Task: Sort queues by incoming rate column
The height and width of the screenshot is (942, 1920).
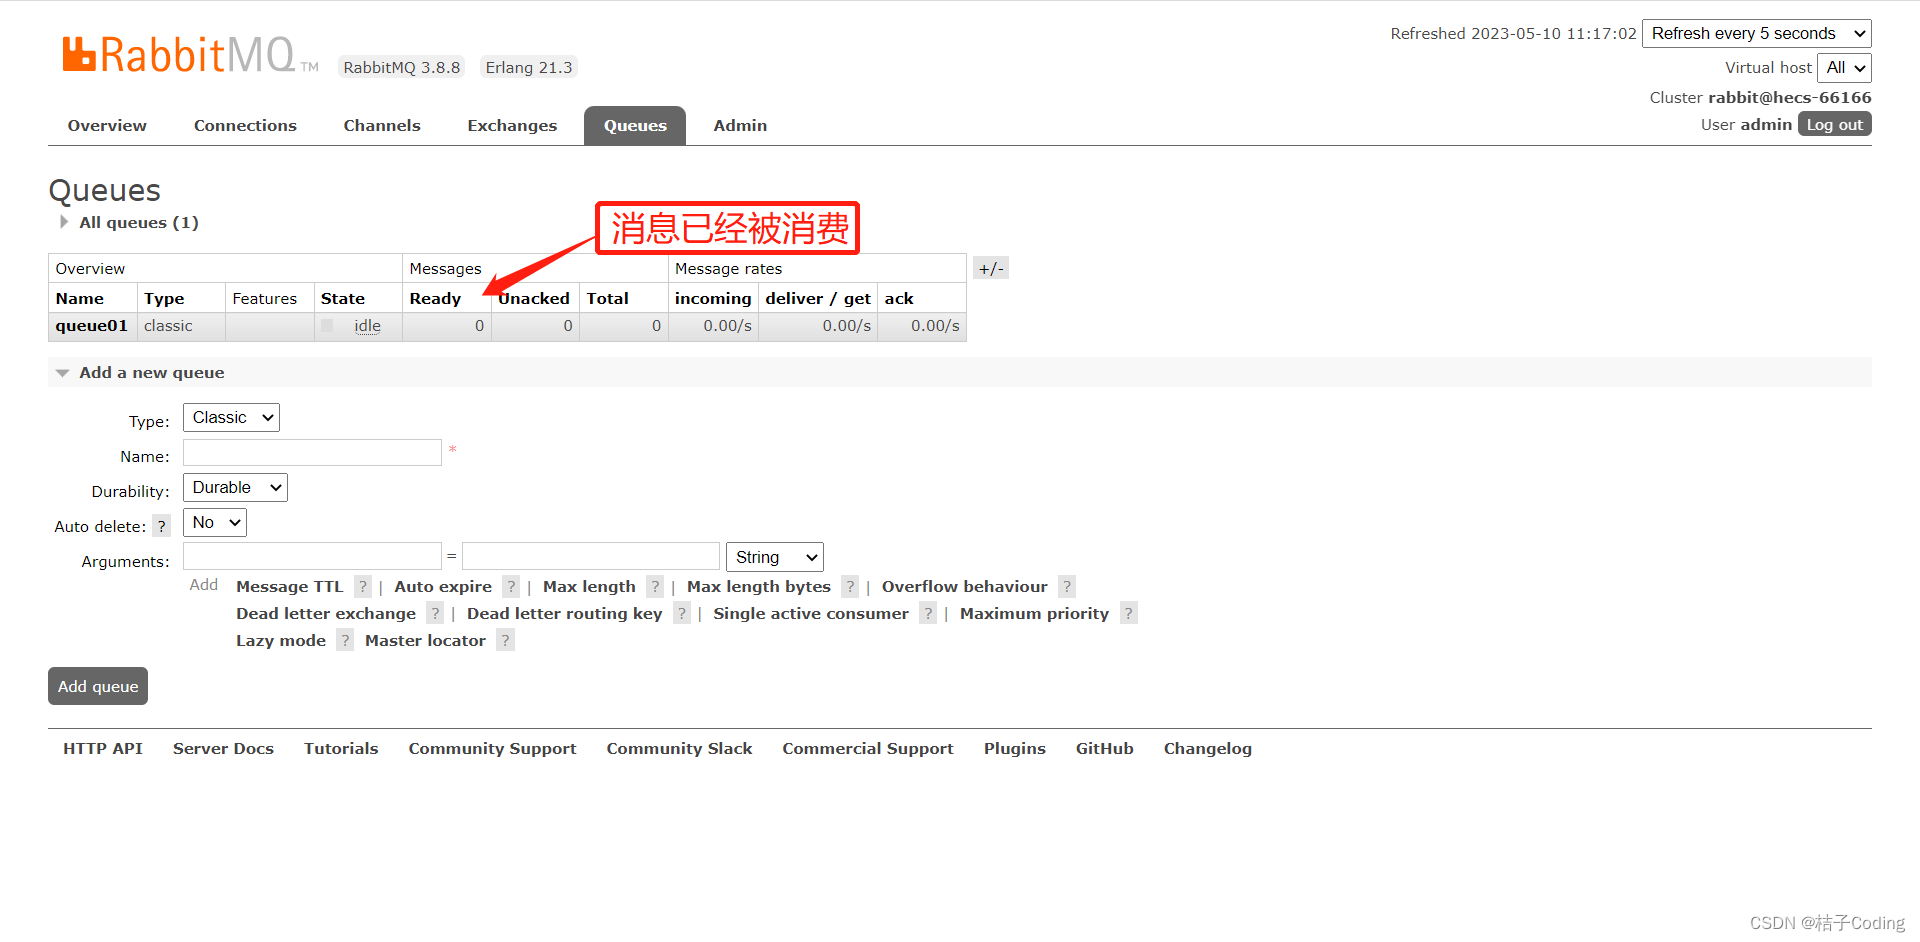Action: [713, 298]
